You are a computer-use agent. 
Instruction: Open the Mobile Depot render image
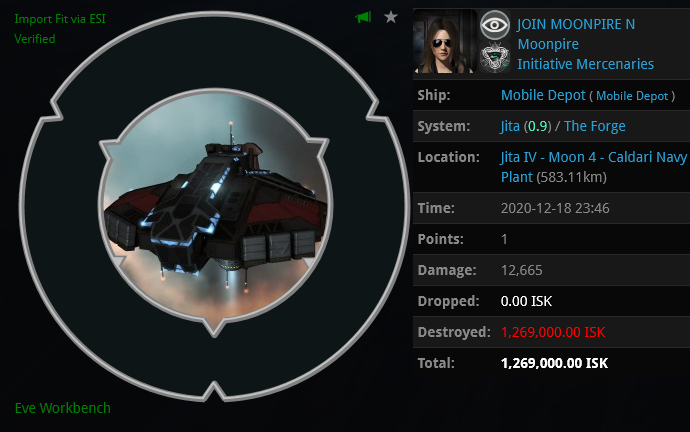215,207
